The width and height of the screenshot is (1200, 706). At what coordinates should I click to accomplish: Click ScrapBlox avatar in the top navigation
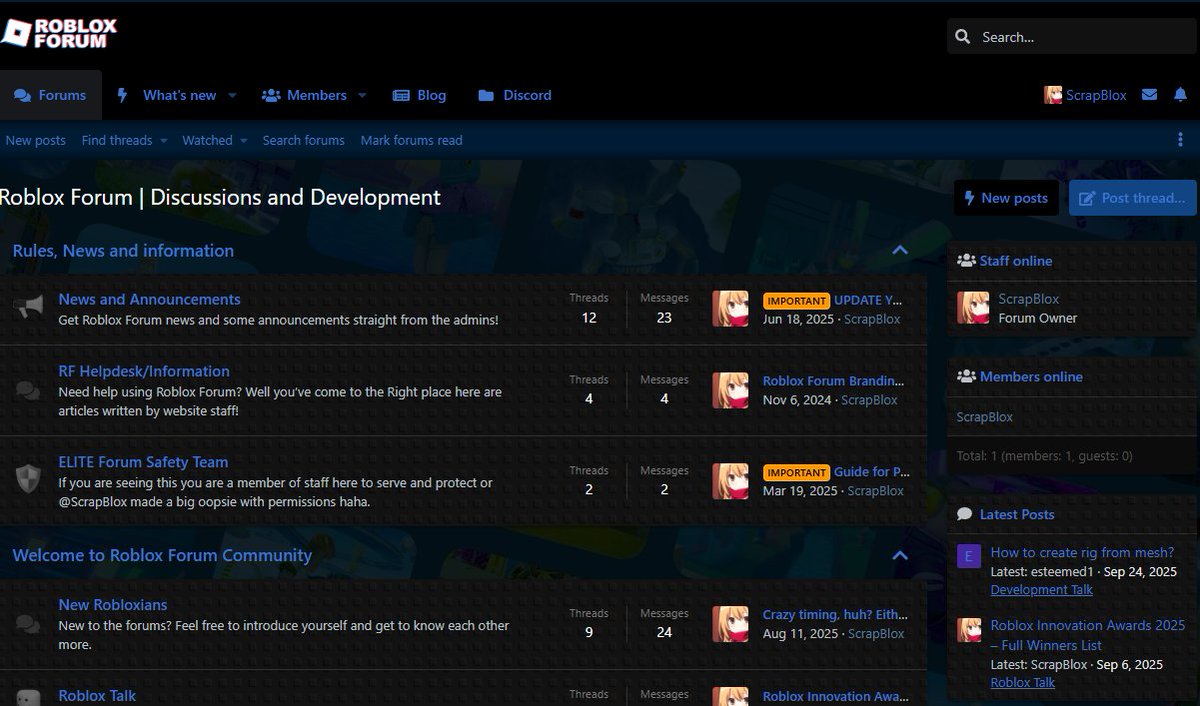coord(1053,95)
